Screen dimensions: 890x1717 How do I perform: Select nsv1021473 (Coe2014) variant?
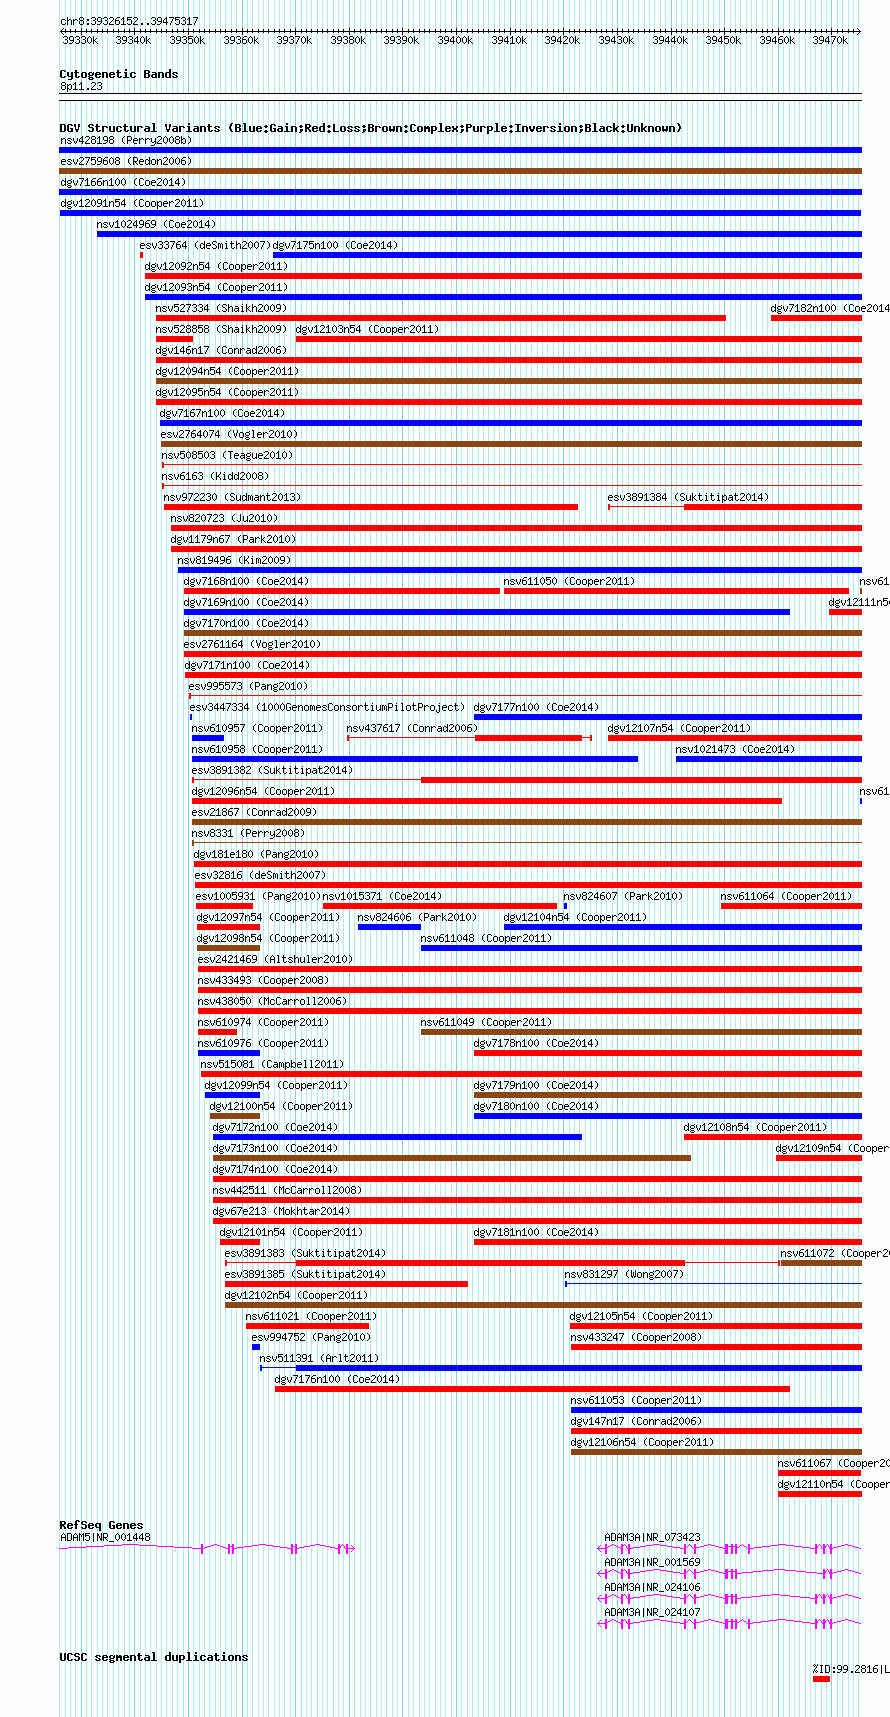[x=735, y=749]
